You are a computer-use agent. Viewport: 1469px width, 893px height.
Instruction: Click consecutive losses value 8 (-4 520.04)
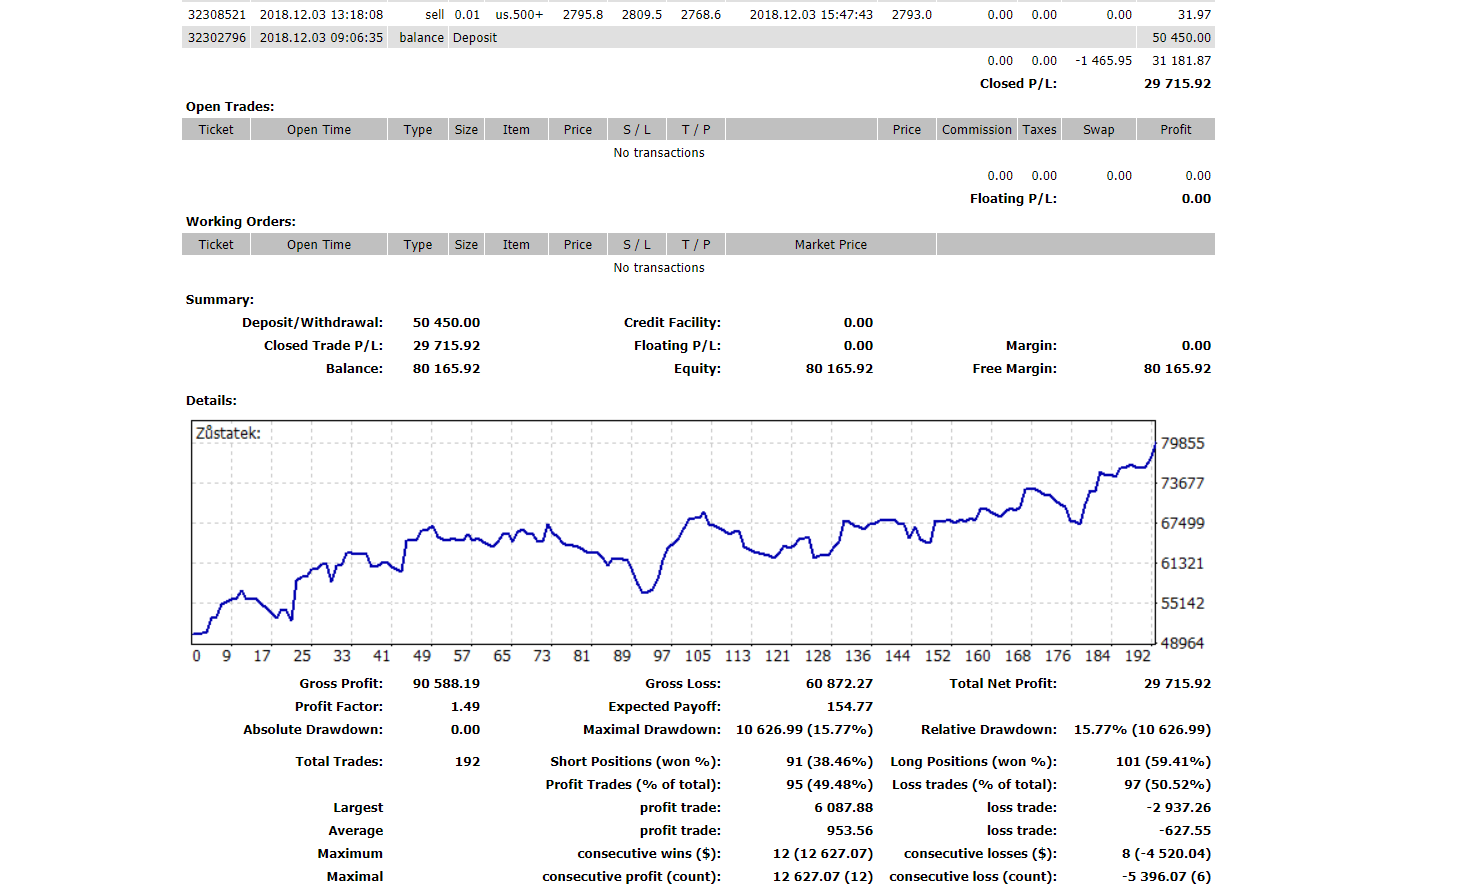1166,854
